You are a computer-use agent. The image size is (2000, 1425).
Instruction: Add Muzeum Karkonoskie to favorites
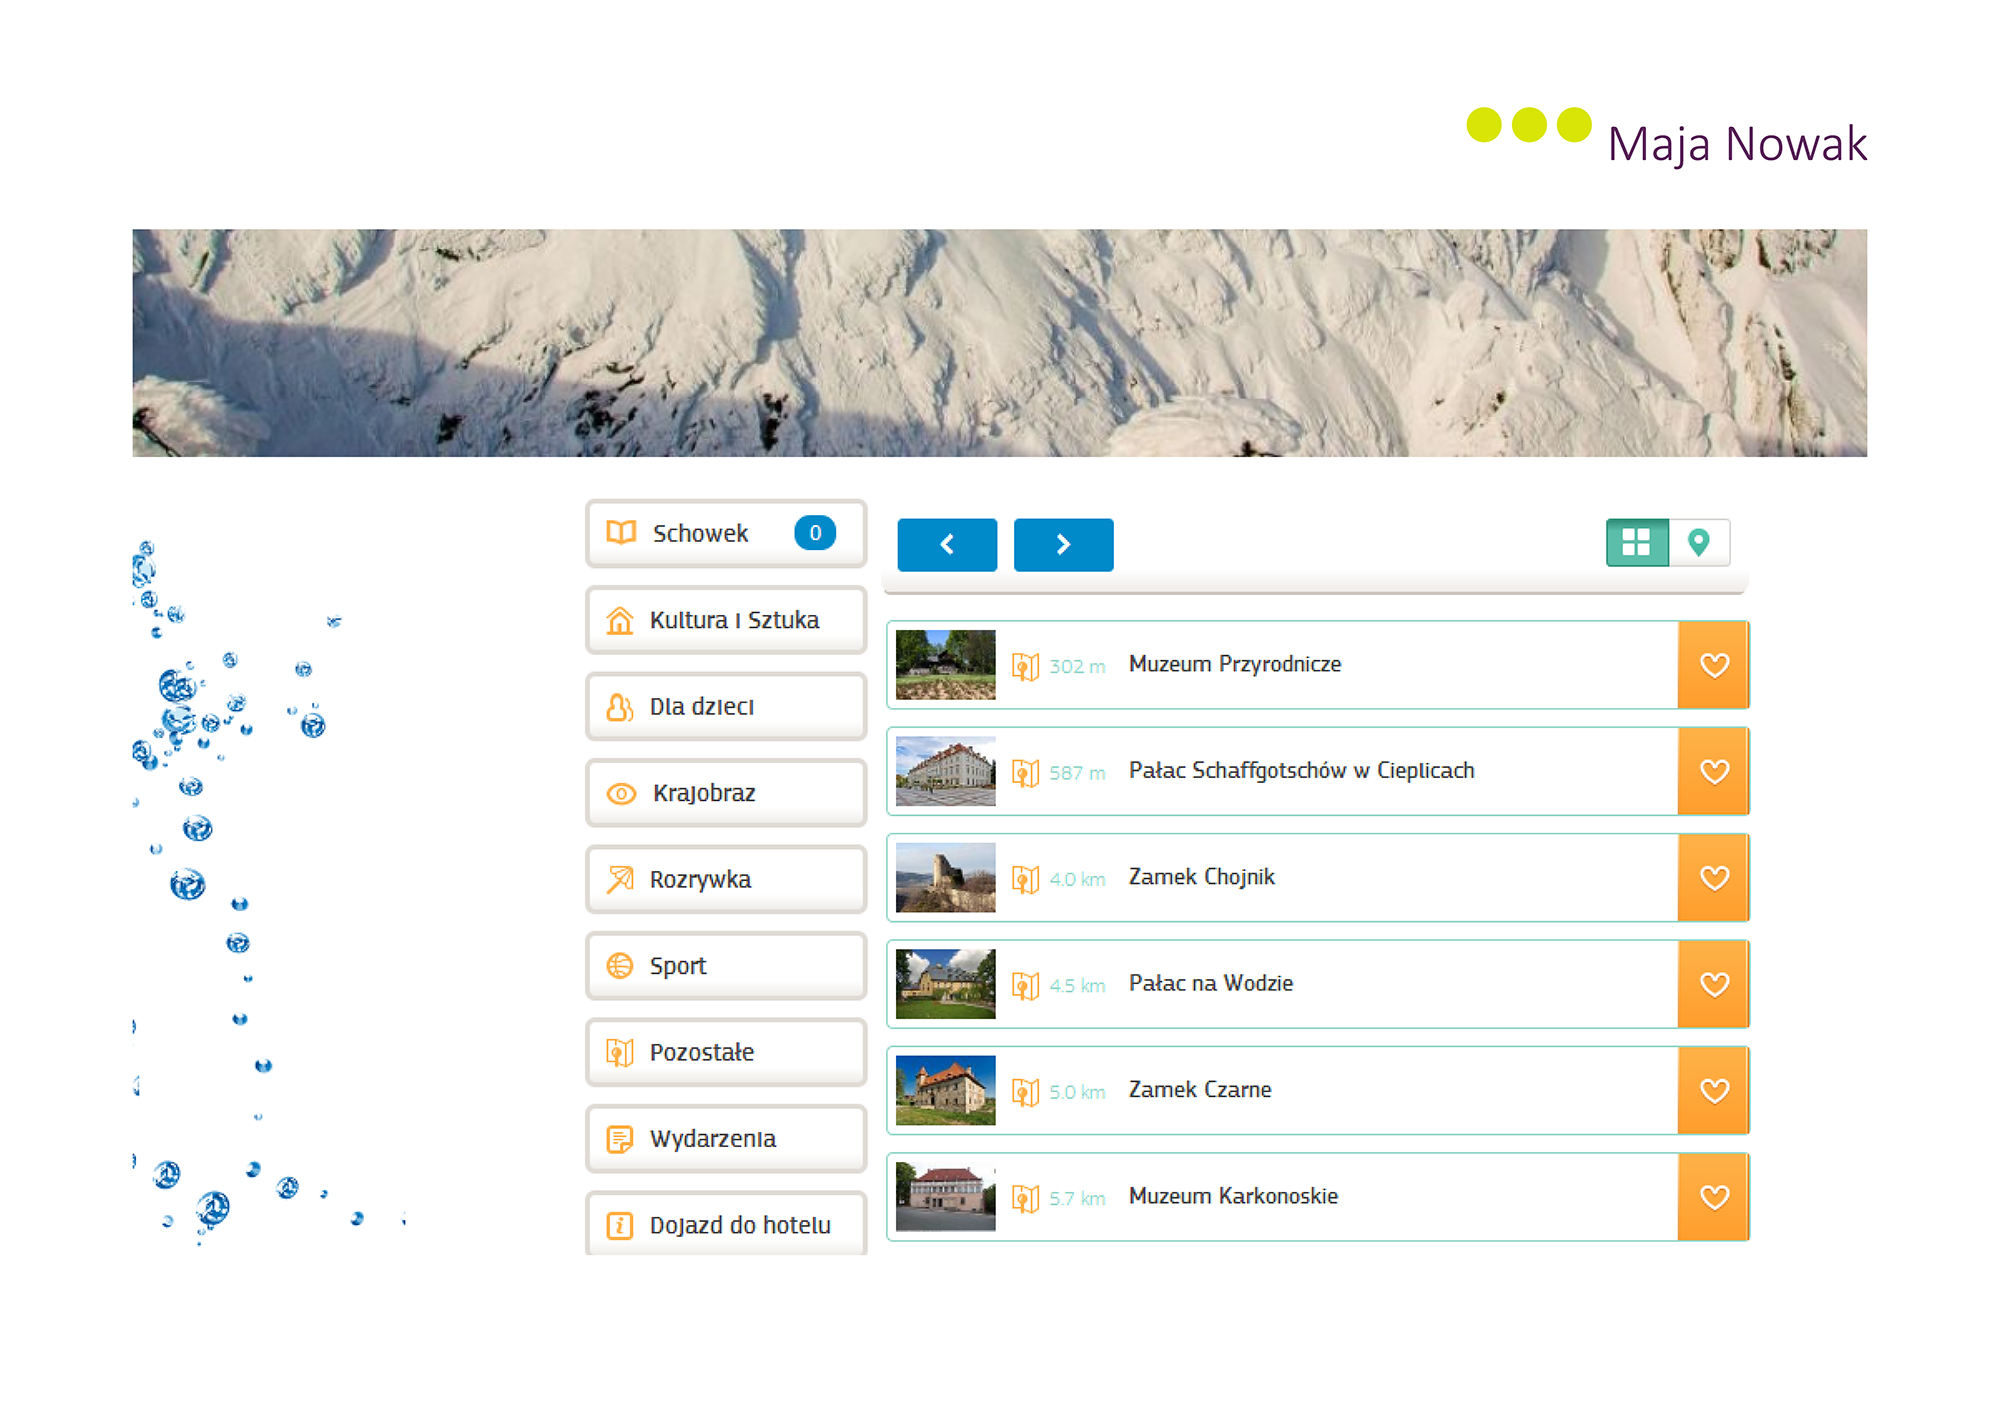[x=1714, y=1197]
